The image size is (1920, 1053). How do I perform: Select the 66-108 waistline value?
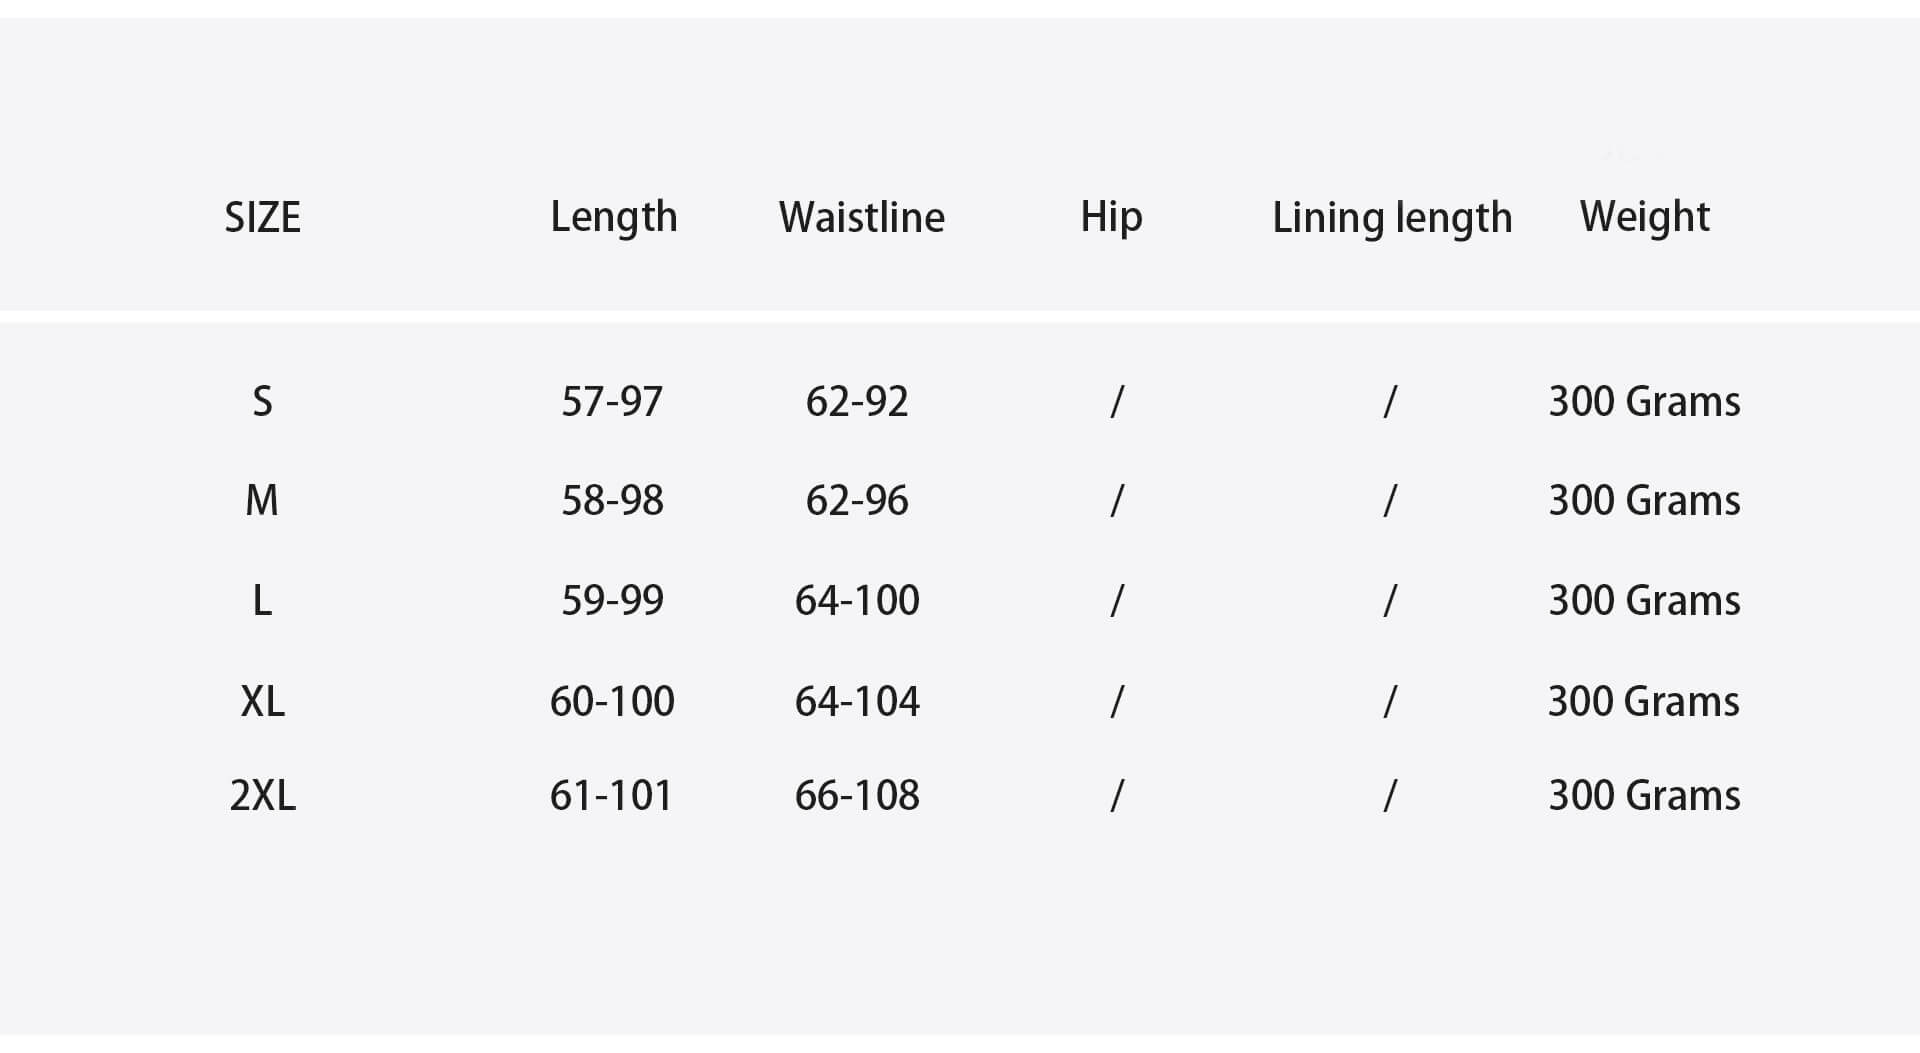(857, 796)
